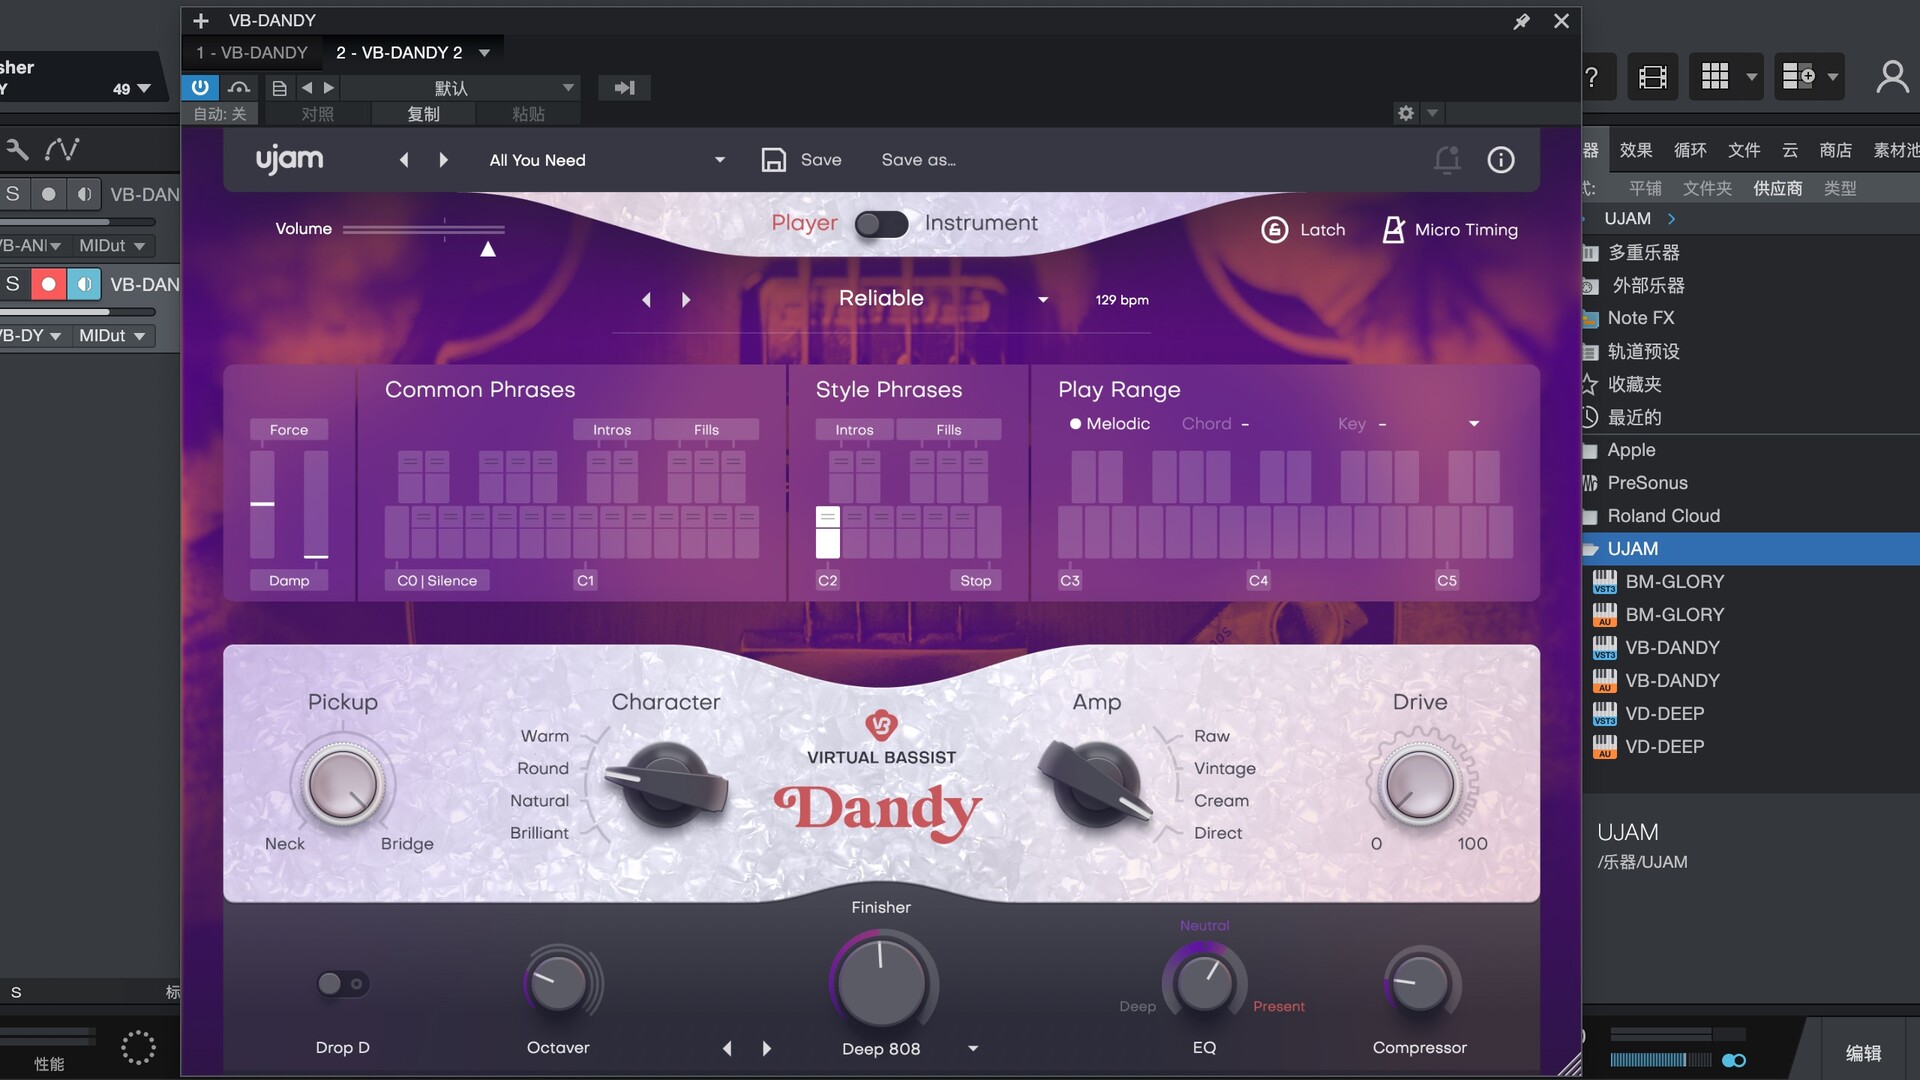
Task: Click the notification bell icon
Action: click(1447, 160)
